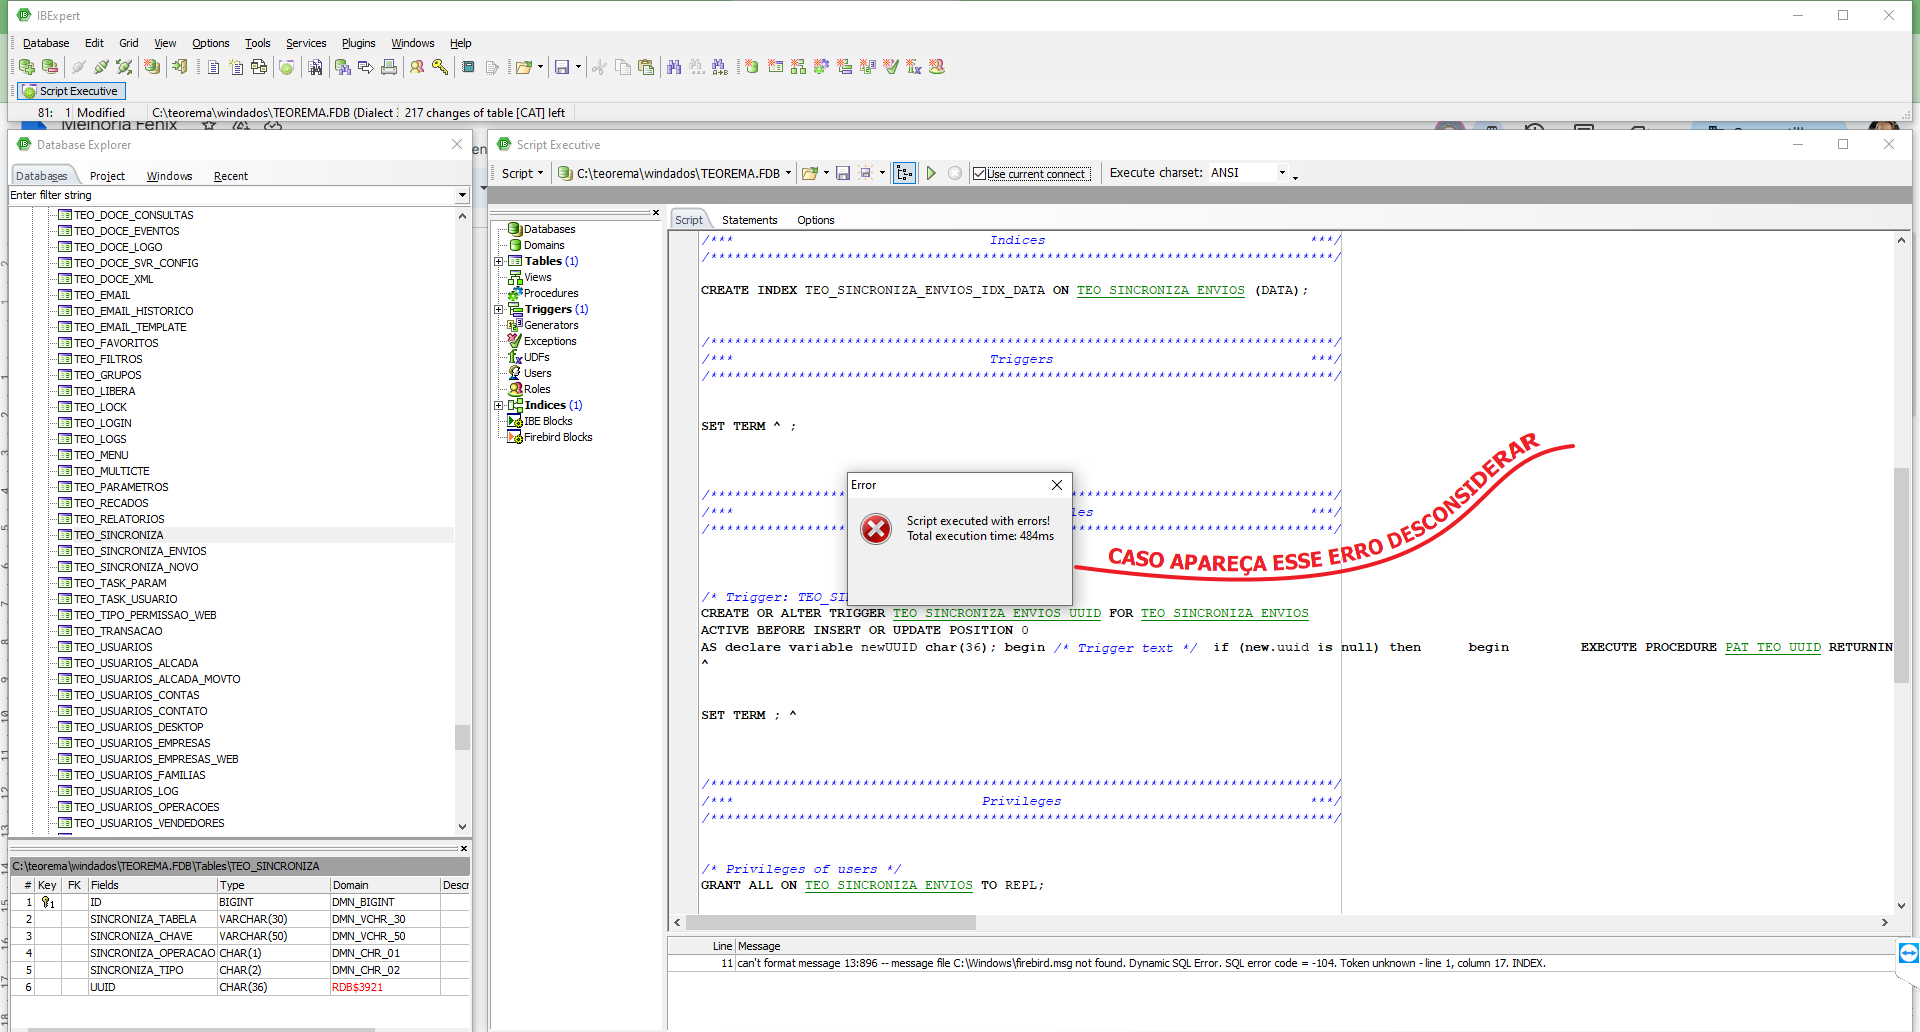Click the Enter filter string field
Image resolution: width=1920 pixels, height=1032 pixels.
(x=232, y=195)
